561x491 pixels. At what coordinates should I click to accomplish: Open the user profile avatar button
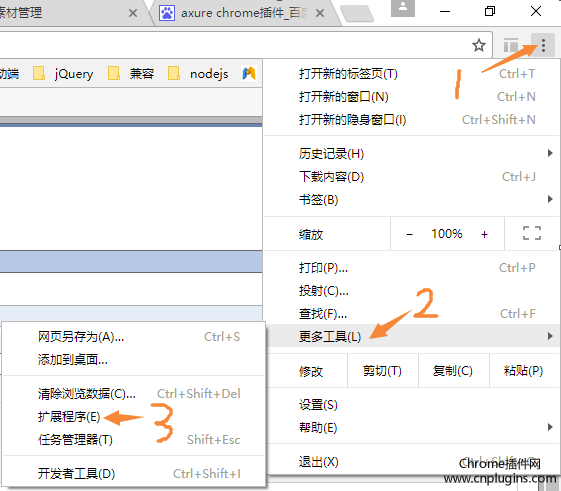click(403, 8)
